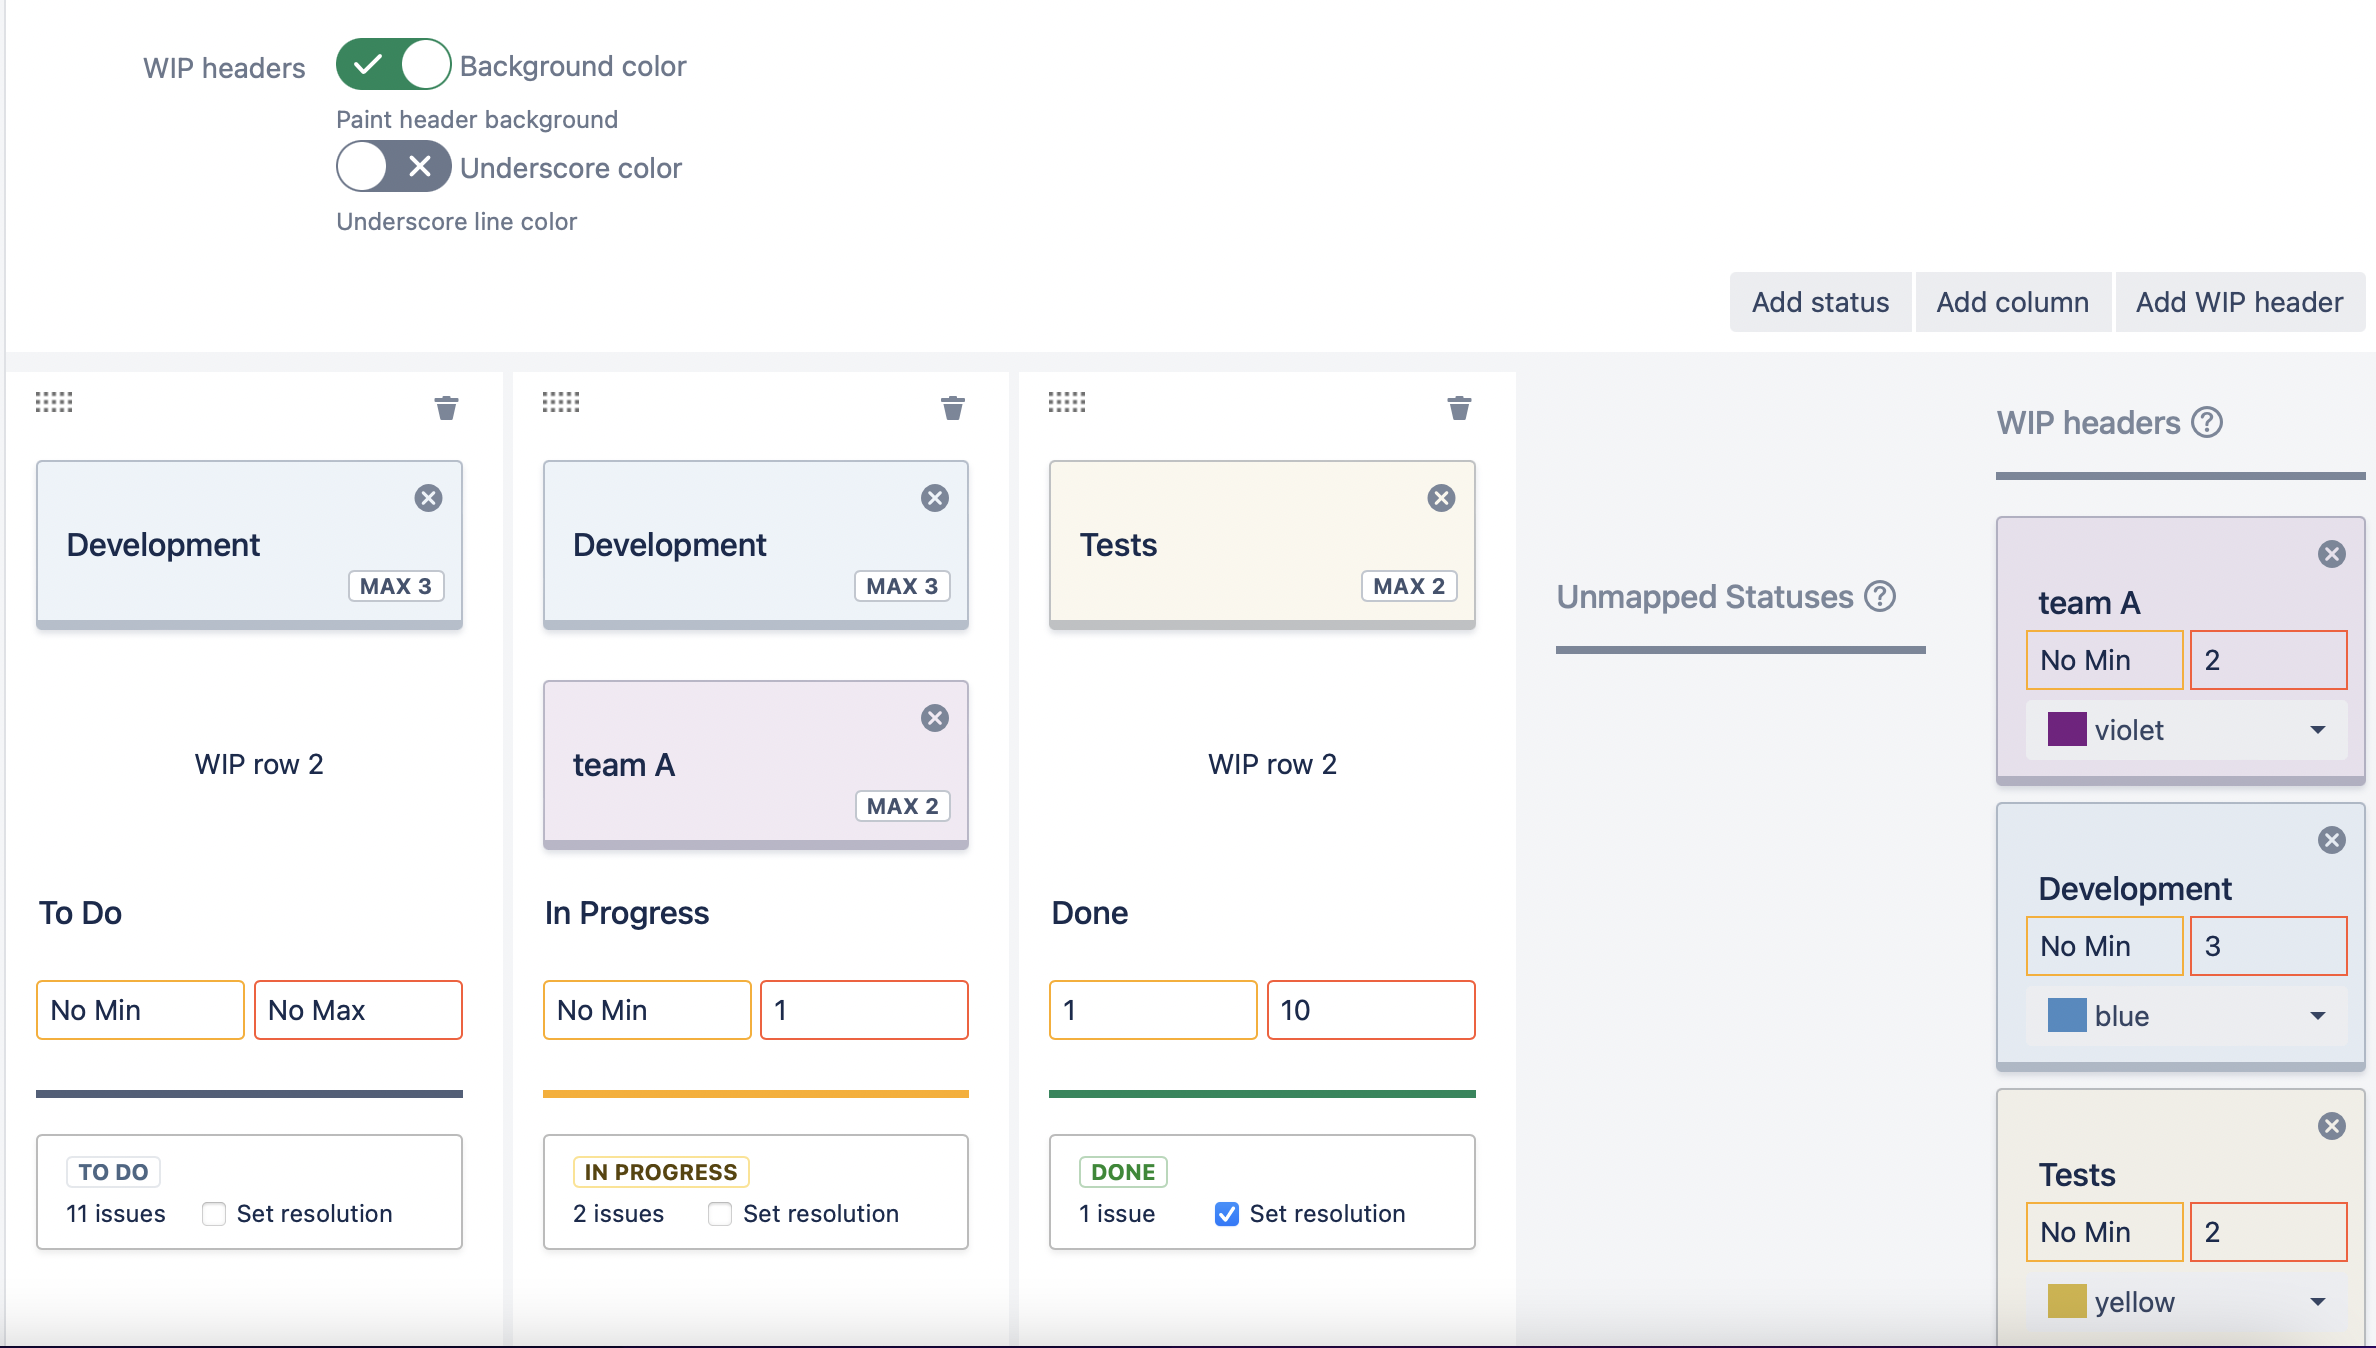Remove Tests WIP header from Done column
This screenshot has width=2376, height=1348.
tap(1441, 498)
